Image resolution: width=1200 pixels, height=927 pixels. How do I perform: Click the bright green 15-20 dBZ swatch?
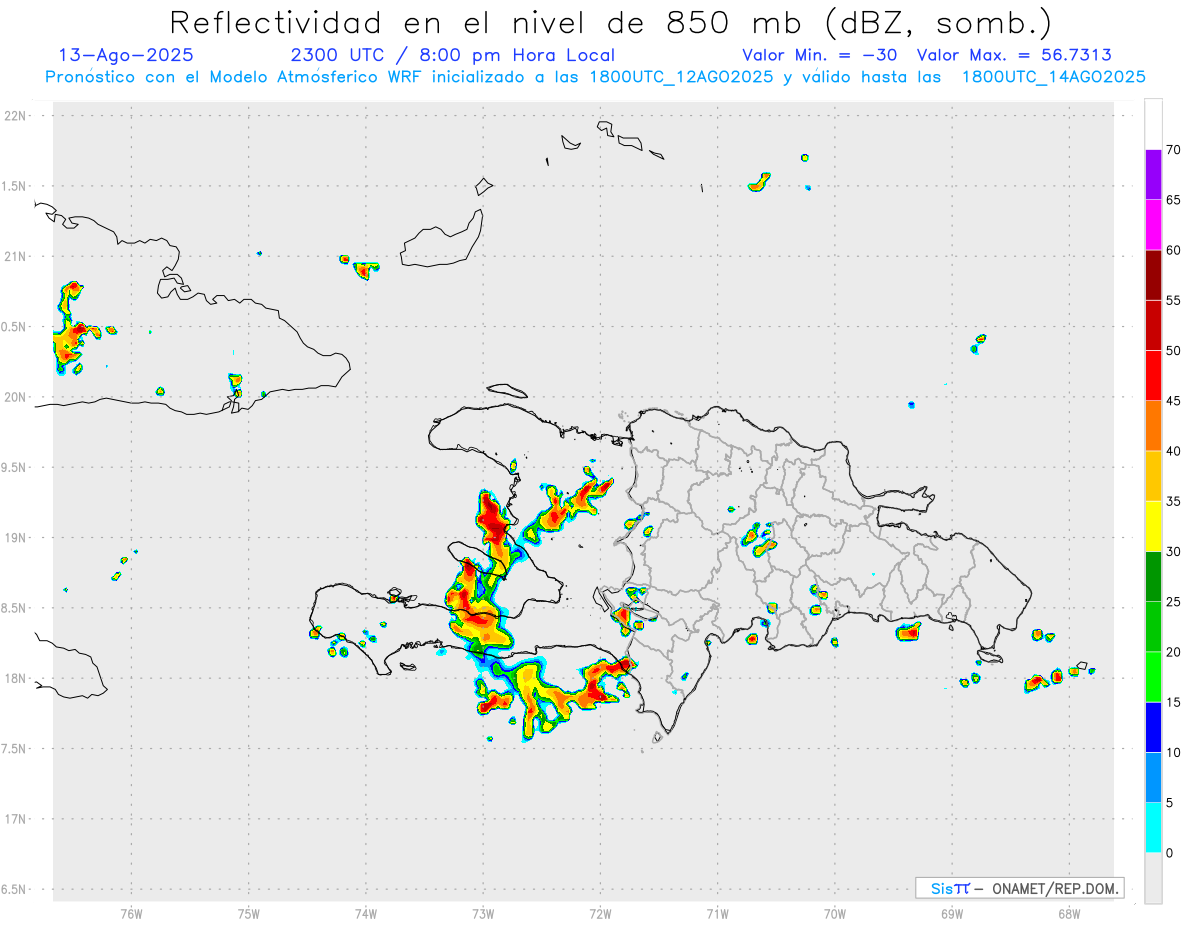pyautogui.click(x=1153, y=677)
